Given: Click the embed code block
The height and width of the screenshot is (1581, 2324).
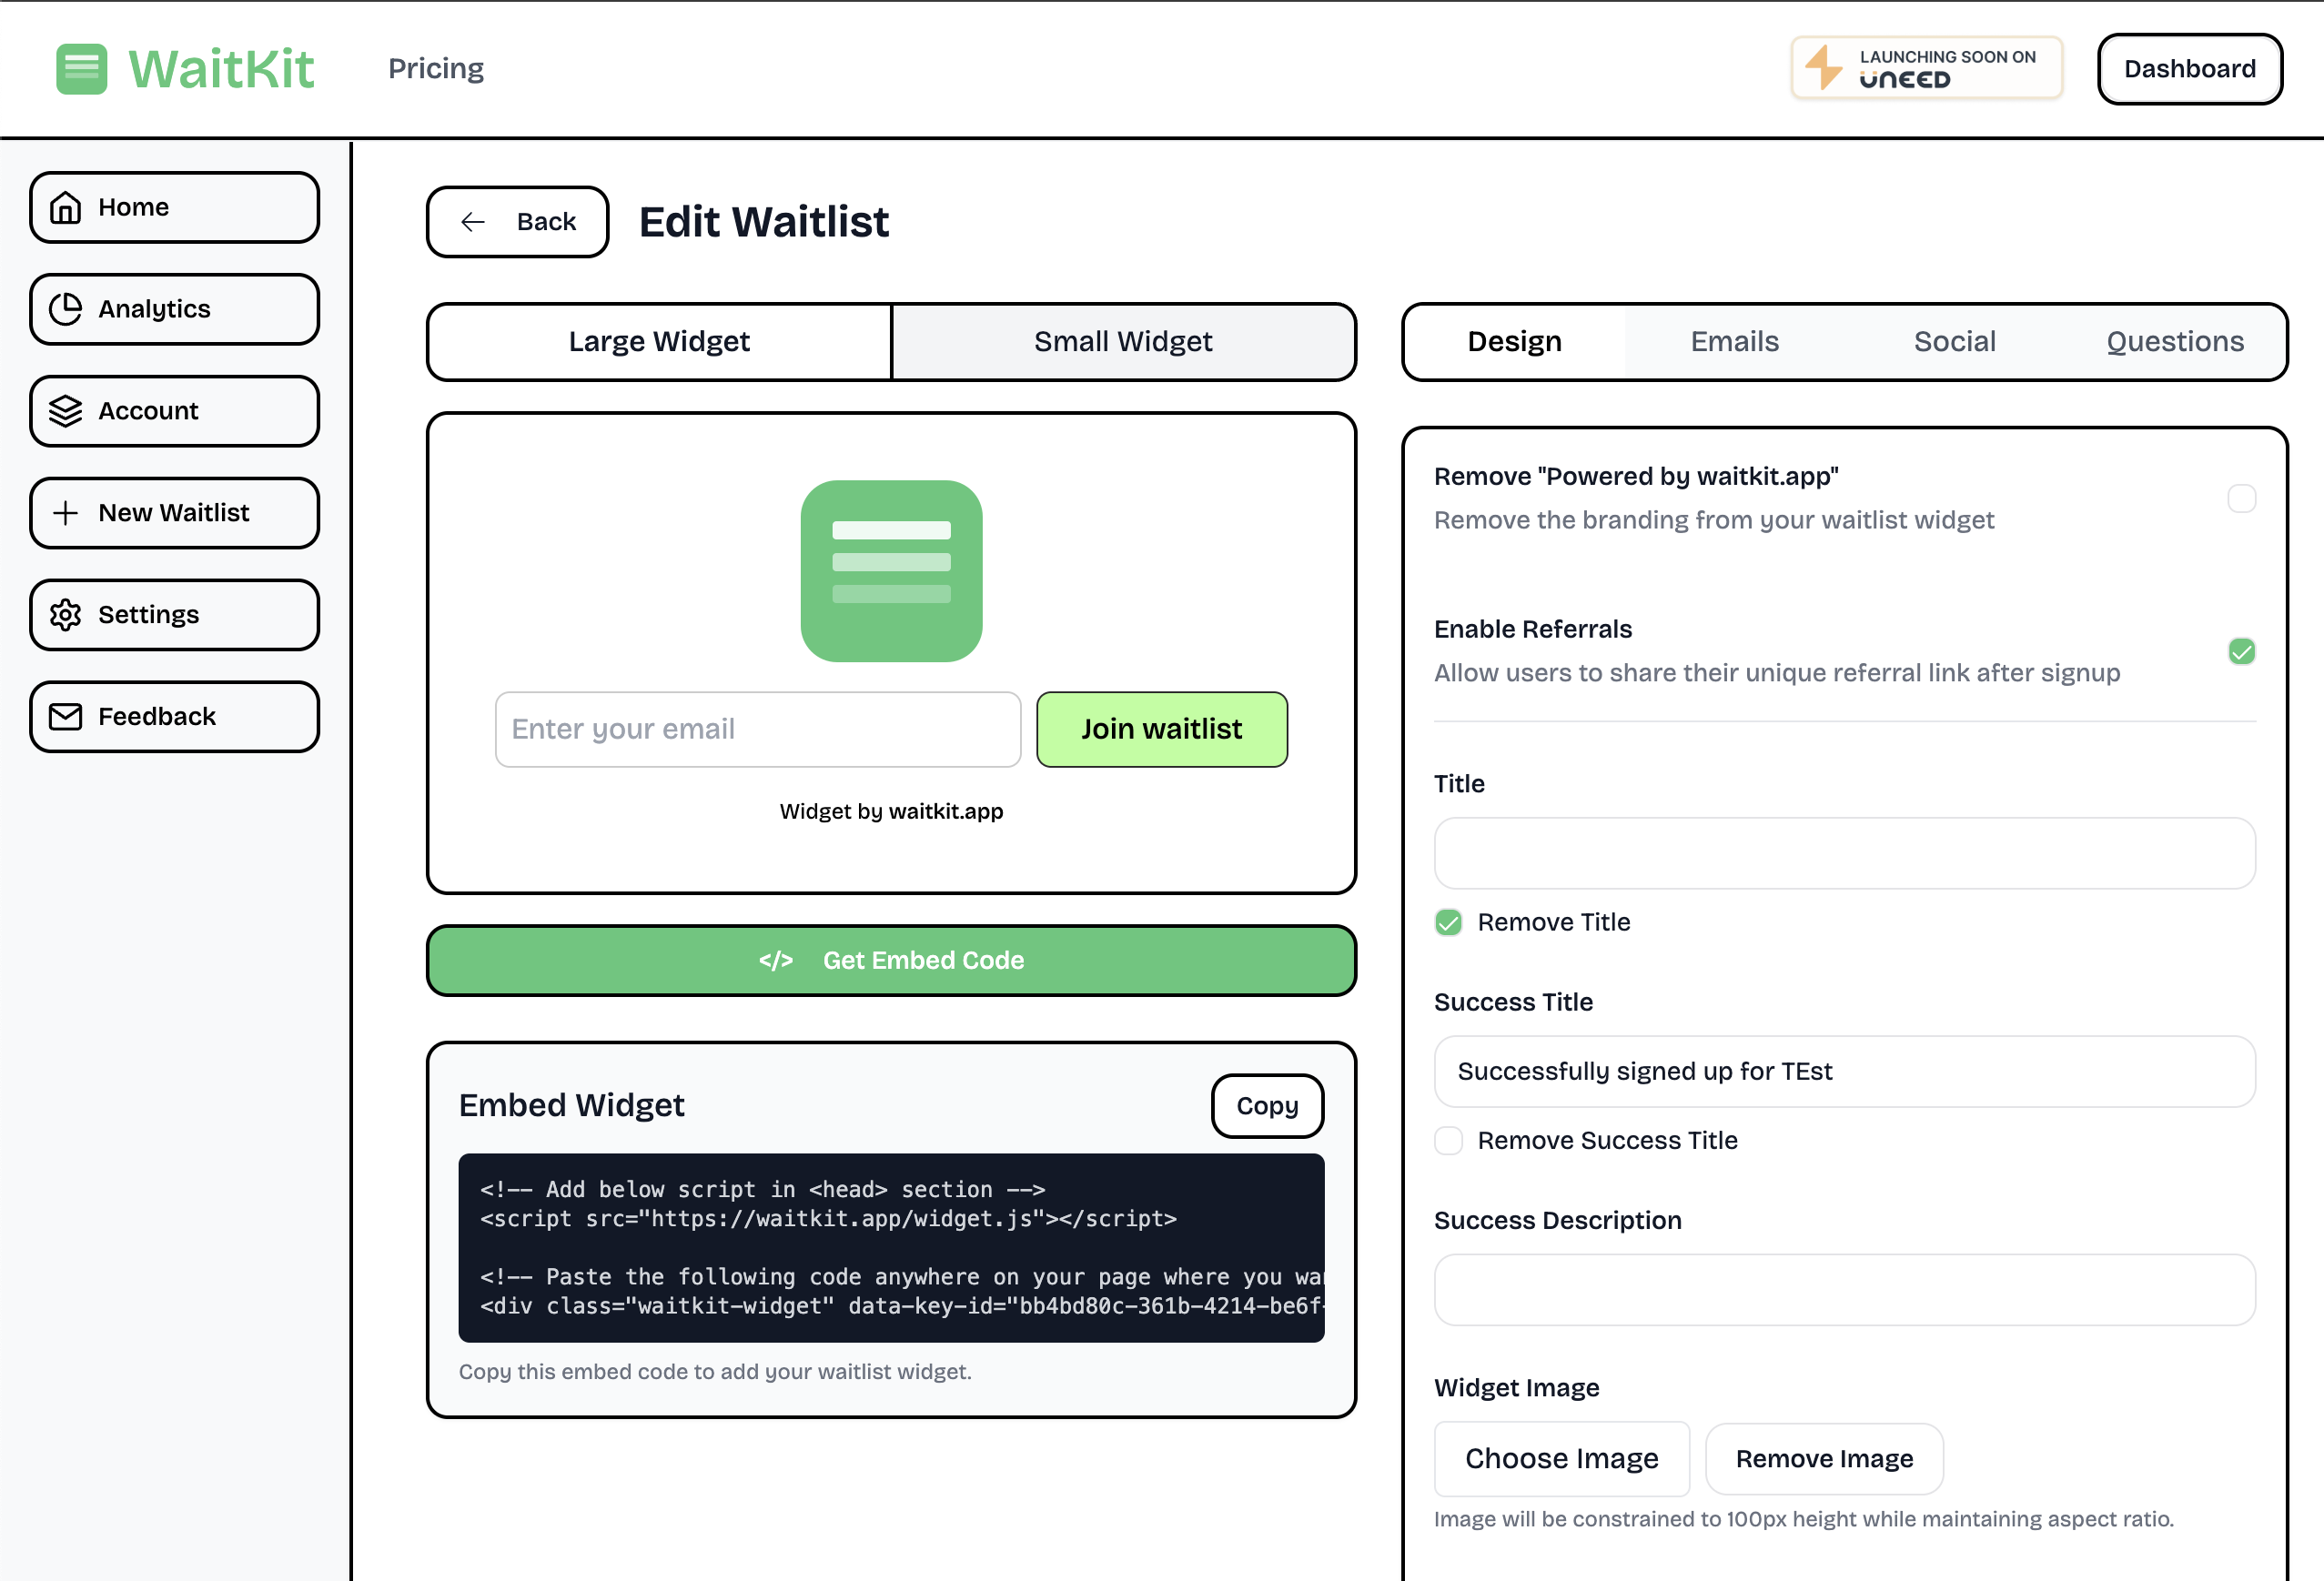Looking at the screenshot, I should (891, 1248).
